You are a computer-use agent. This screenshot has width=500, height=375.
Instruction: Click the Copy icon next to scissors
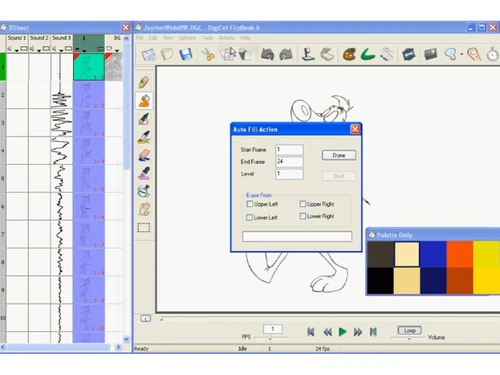tap(228, 54)
